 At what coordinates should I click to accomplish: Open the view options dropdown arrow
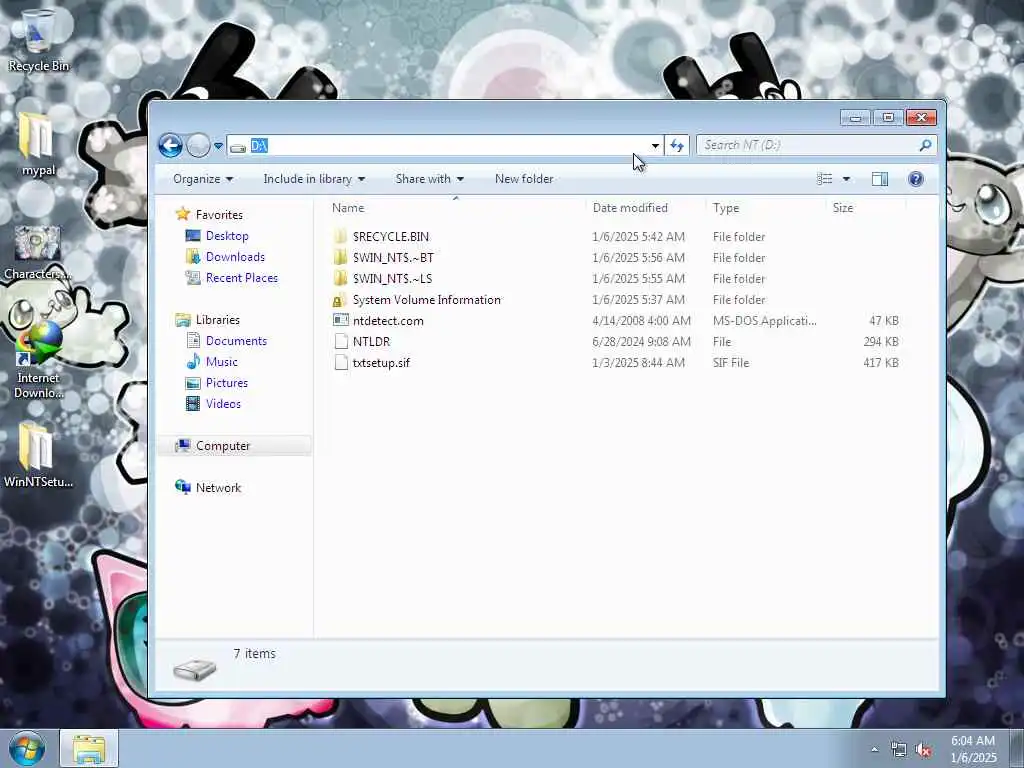[846, 179]
